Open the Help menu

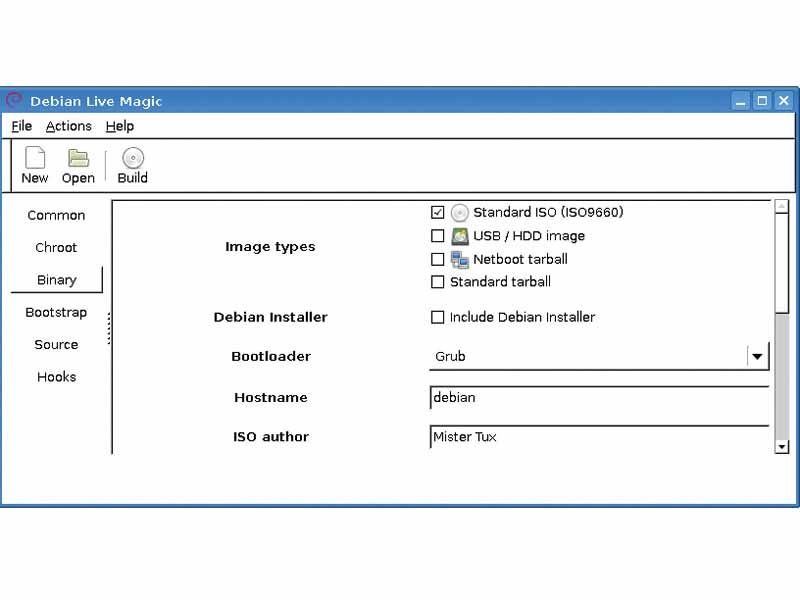coord(119,126)
